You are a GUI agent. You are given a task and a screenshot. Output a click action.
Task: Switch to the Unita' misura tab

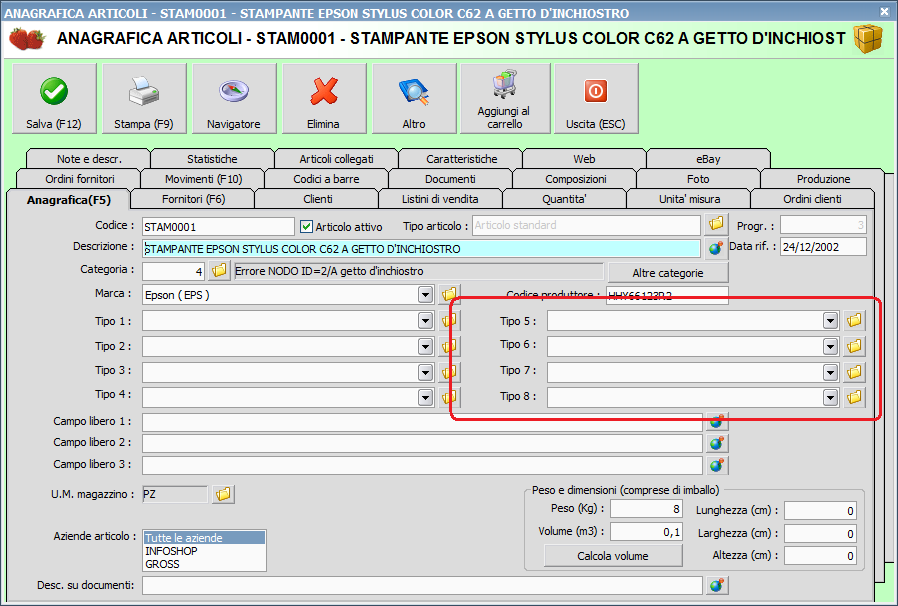point(690,199)
